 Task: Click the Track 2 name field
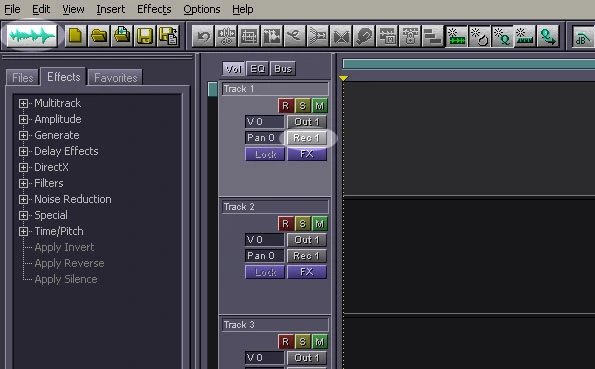[x=275, y=207]
